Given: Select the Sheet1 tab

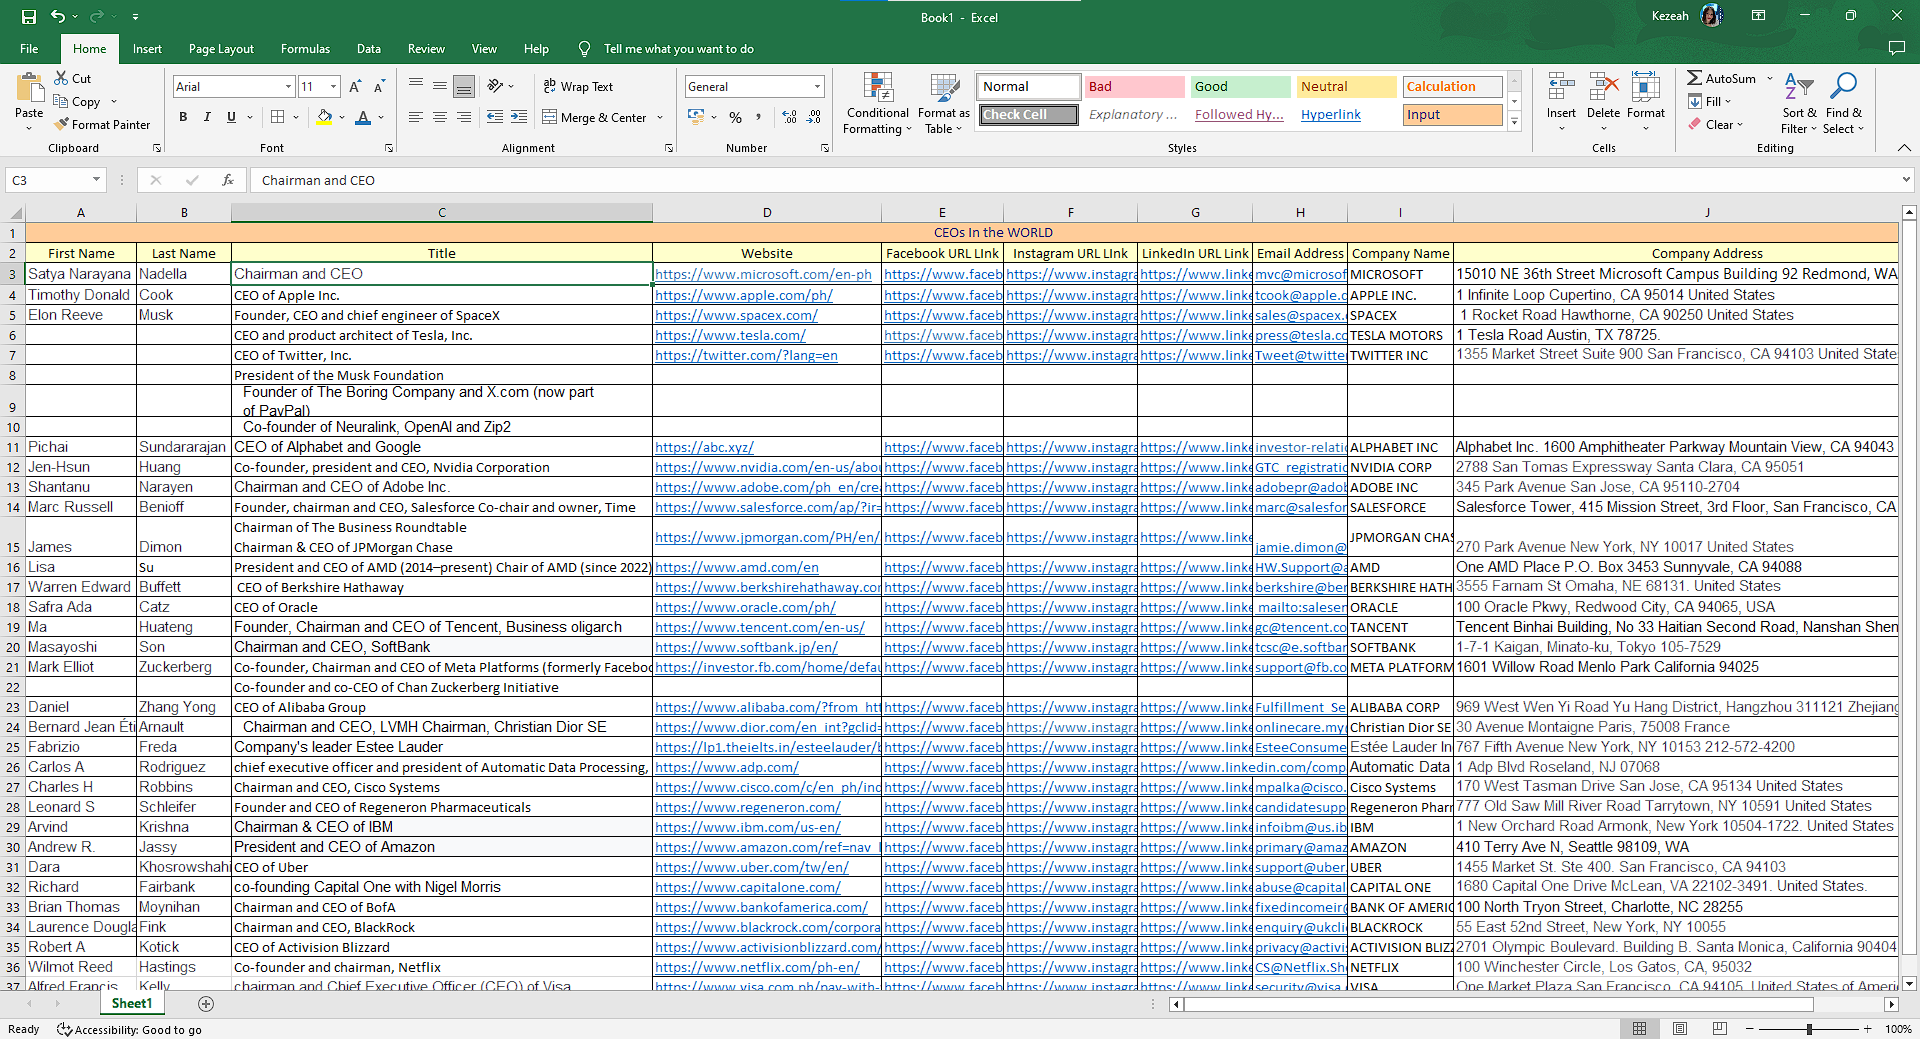Looking at the screenshot, I should coord(132,1003).
